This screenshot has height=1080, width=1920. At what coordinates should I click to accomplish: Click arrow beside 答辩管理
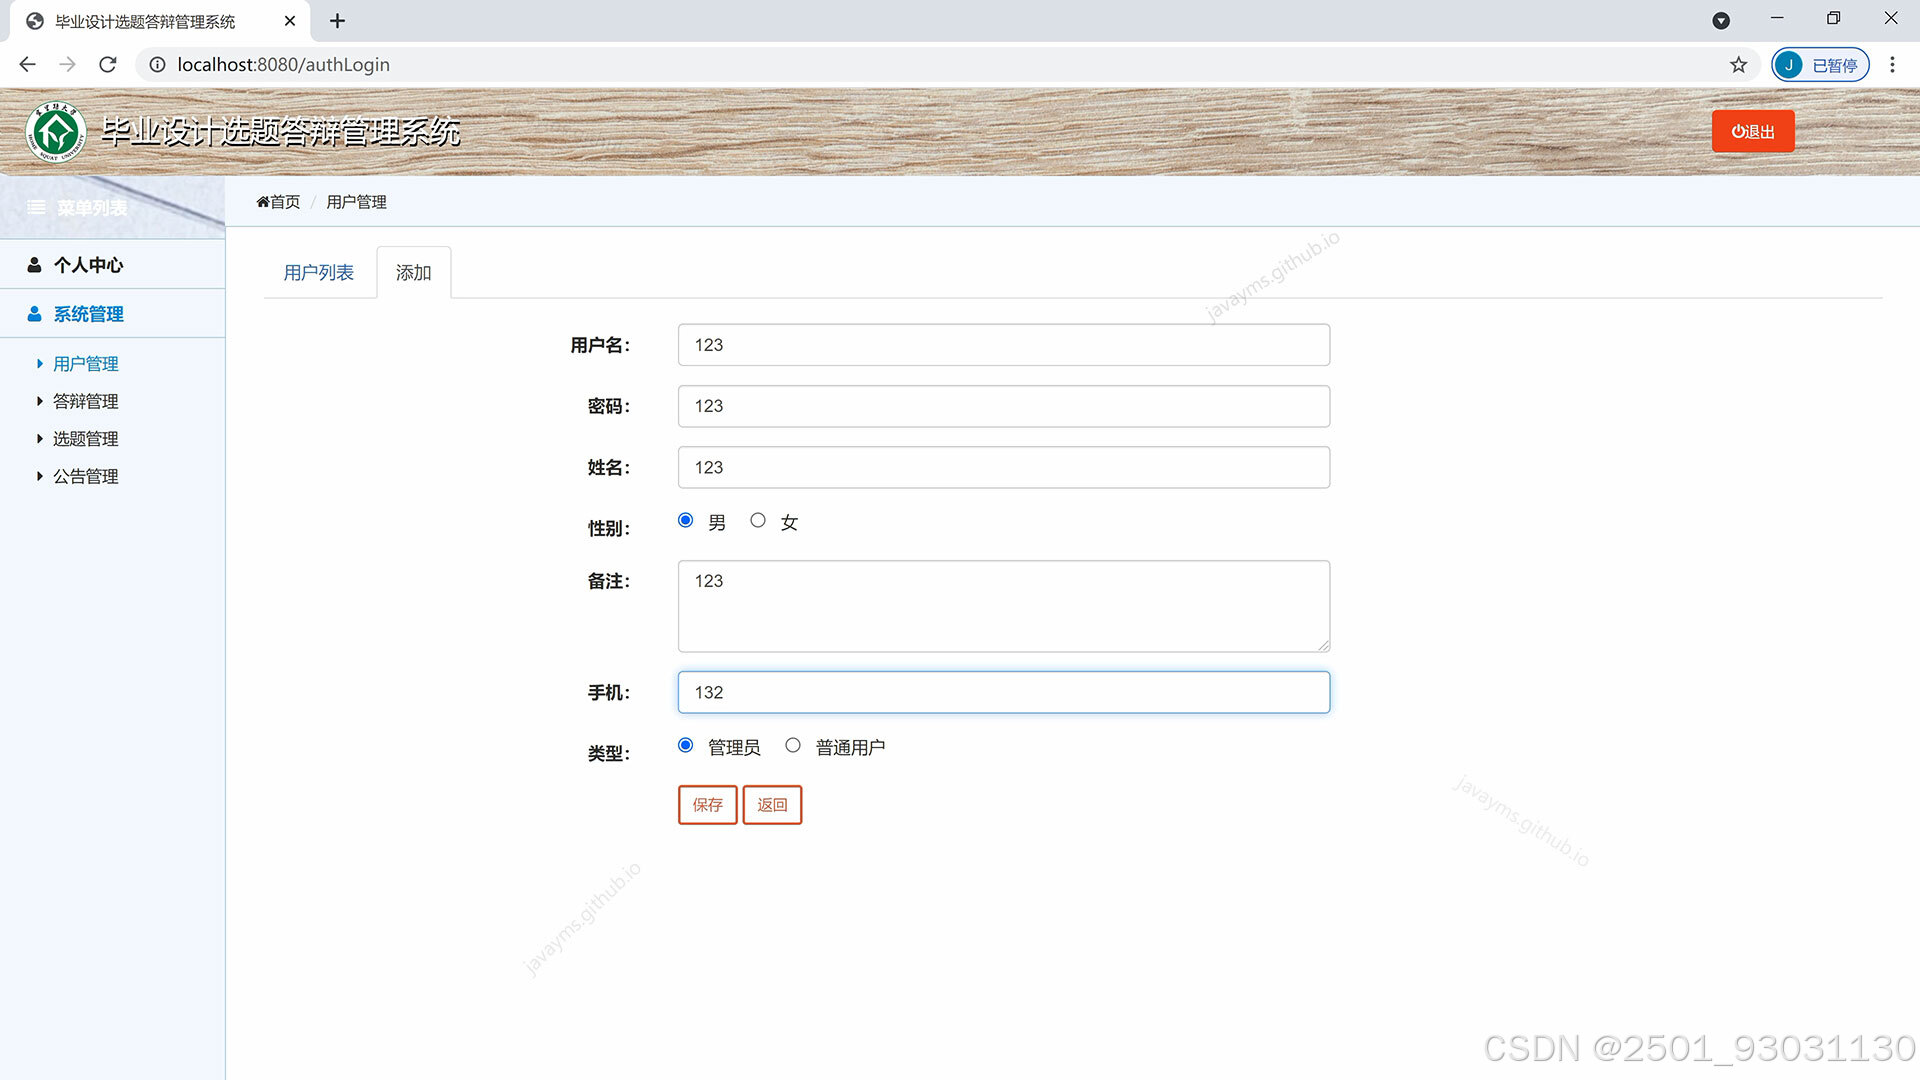pyautogui.click(x=40, y=401)
